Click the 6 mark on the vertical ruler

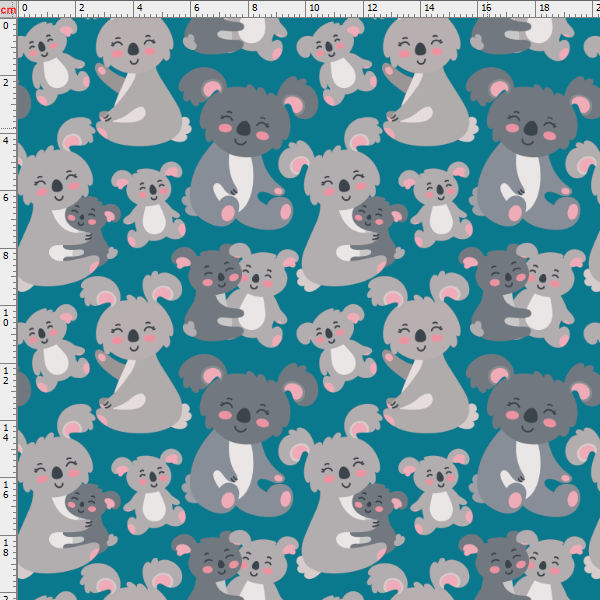[6, 198]
